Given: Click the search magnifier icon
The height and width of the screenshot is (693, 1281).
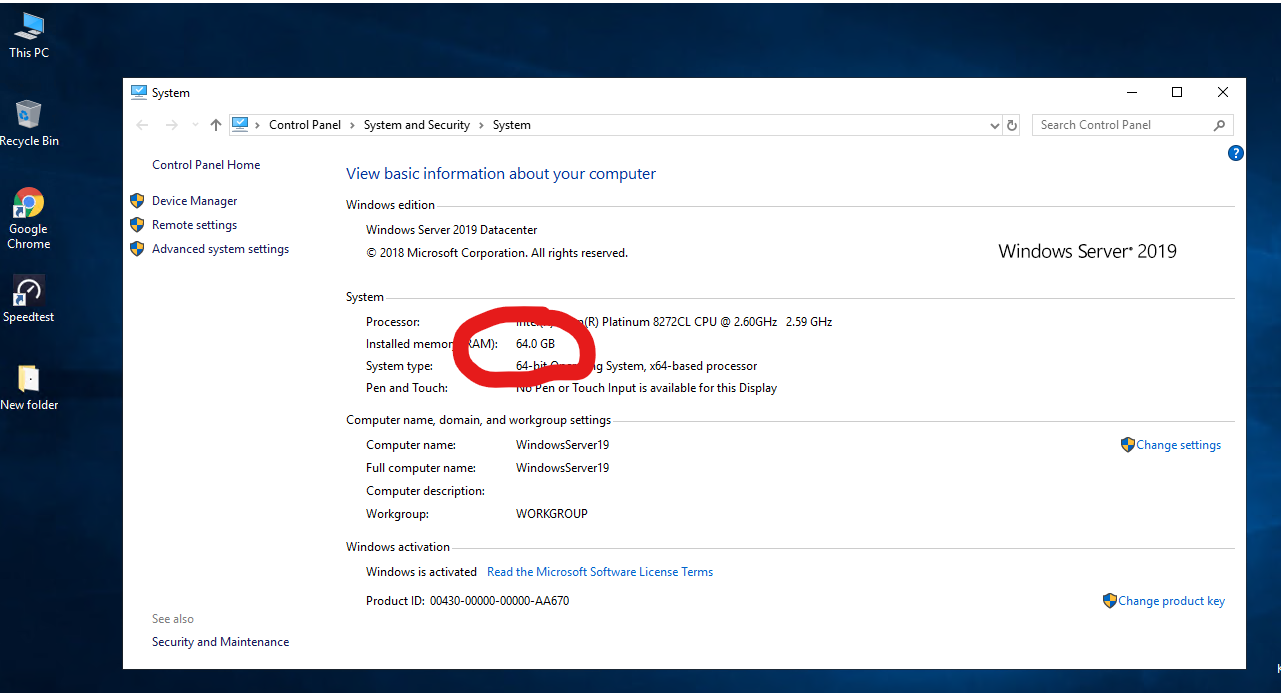Looking at the screenshot, I should point(1219,125).
